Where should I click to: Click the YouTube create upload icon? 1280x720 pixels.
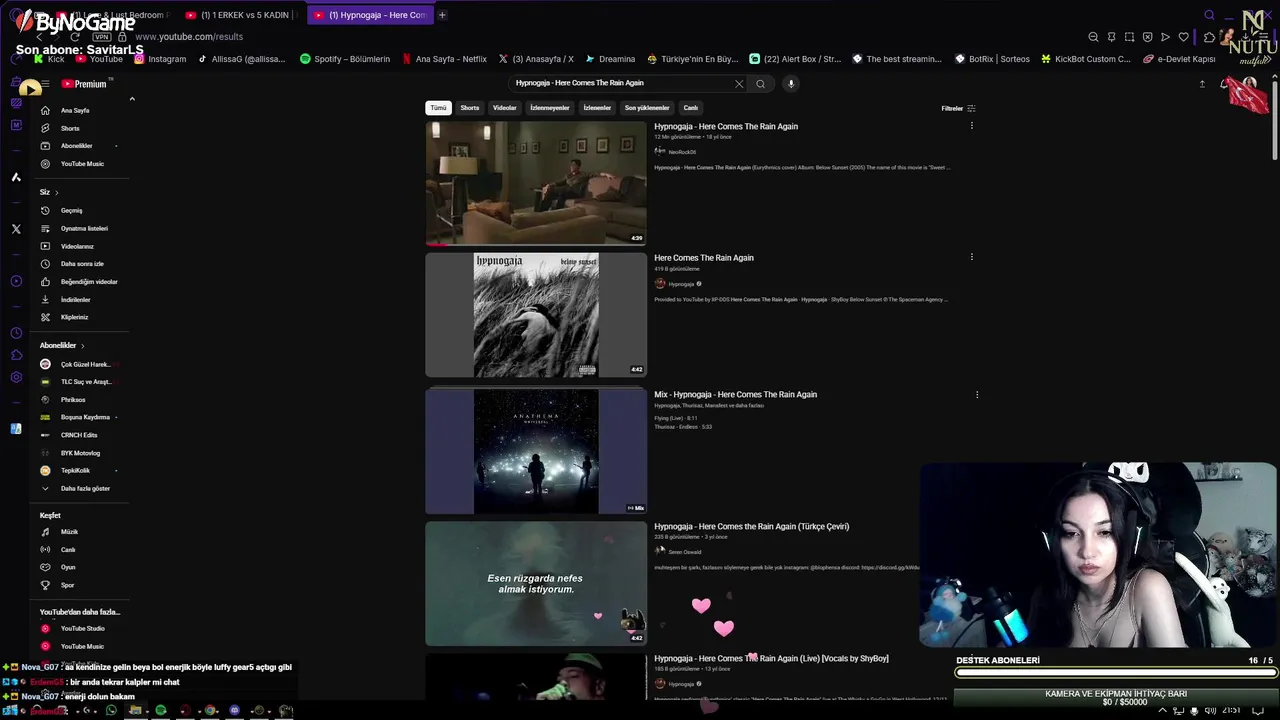[1202, 84]
